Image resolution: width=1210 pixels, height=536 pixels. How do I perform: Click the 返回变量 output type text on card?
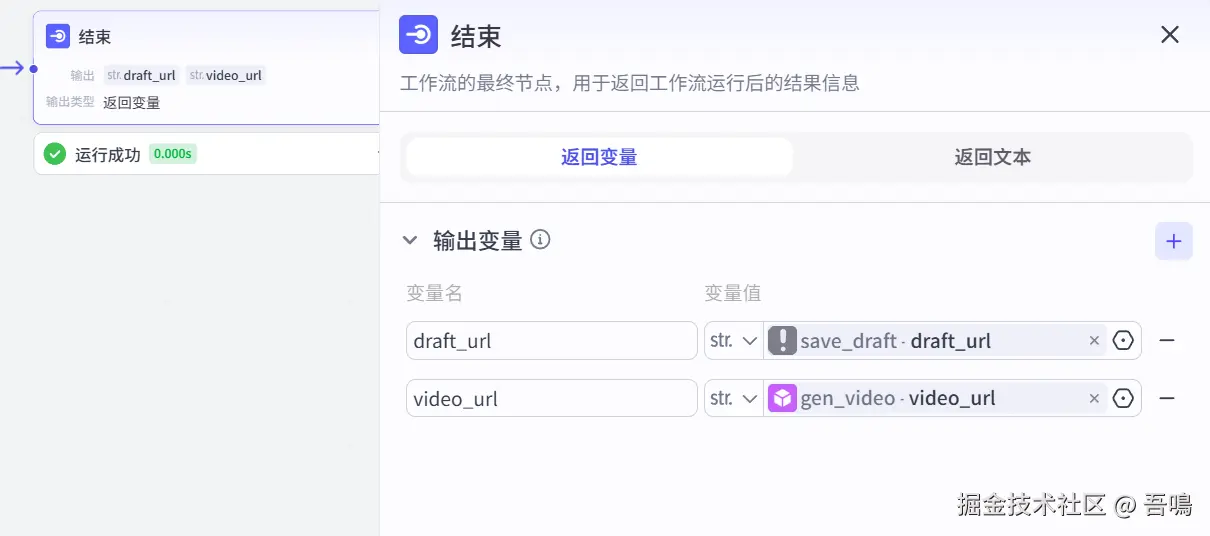pyautogui.click(x=132, y=102)
